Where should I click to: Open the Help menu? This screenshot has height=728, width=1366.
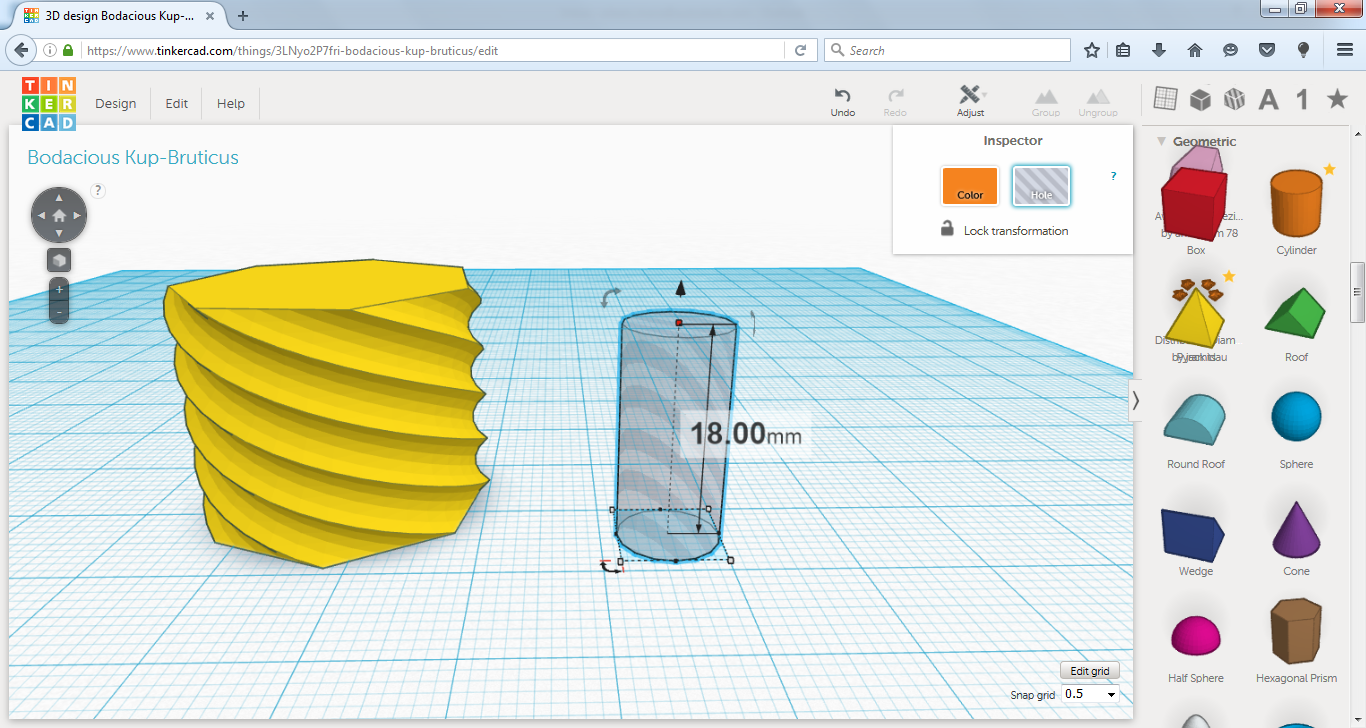point(231,104)
